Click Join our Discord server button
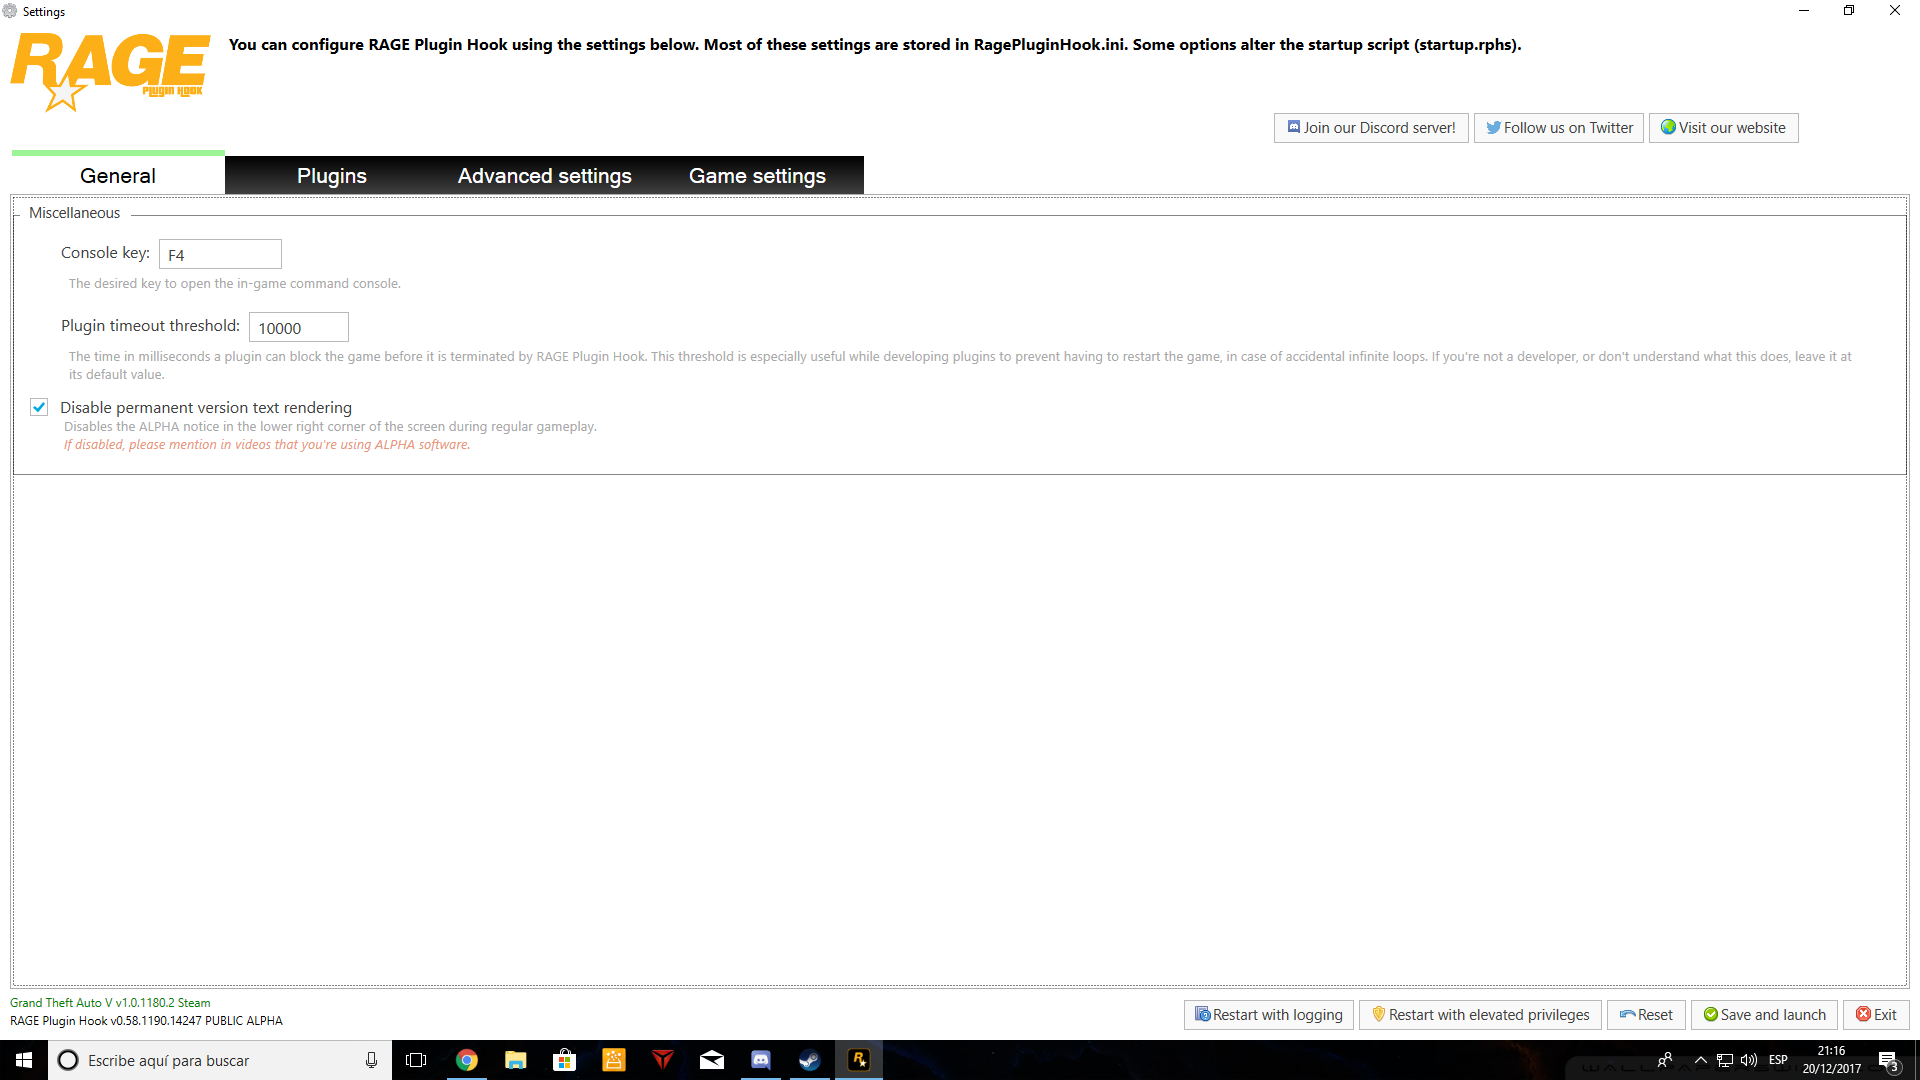This screenshot has height=1080, width=1920. coord(1371,128)
